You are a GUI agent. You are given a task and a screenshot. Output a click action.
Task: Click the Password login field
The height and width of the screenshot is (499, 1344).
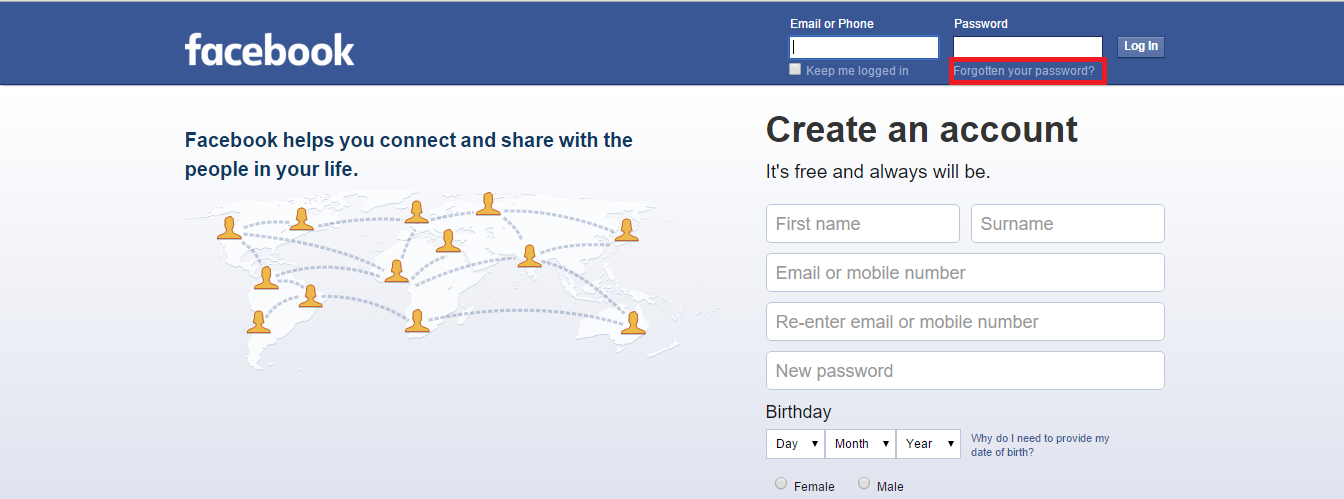(1028, 47)
